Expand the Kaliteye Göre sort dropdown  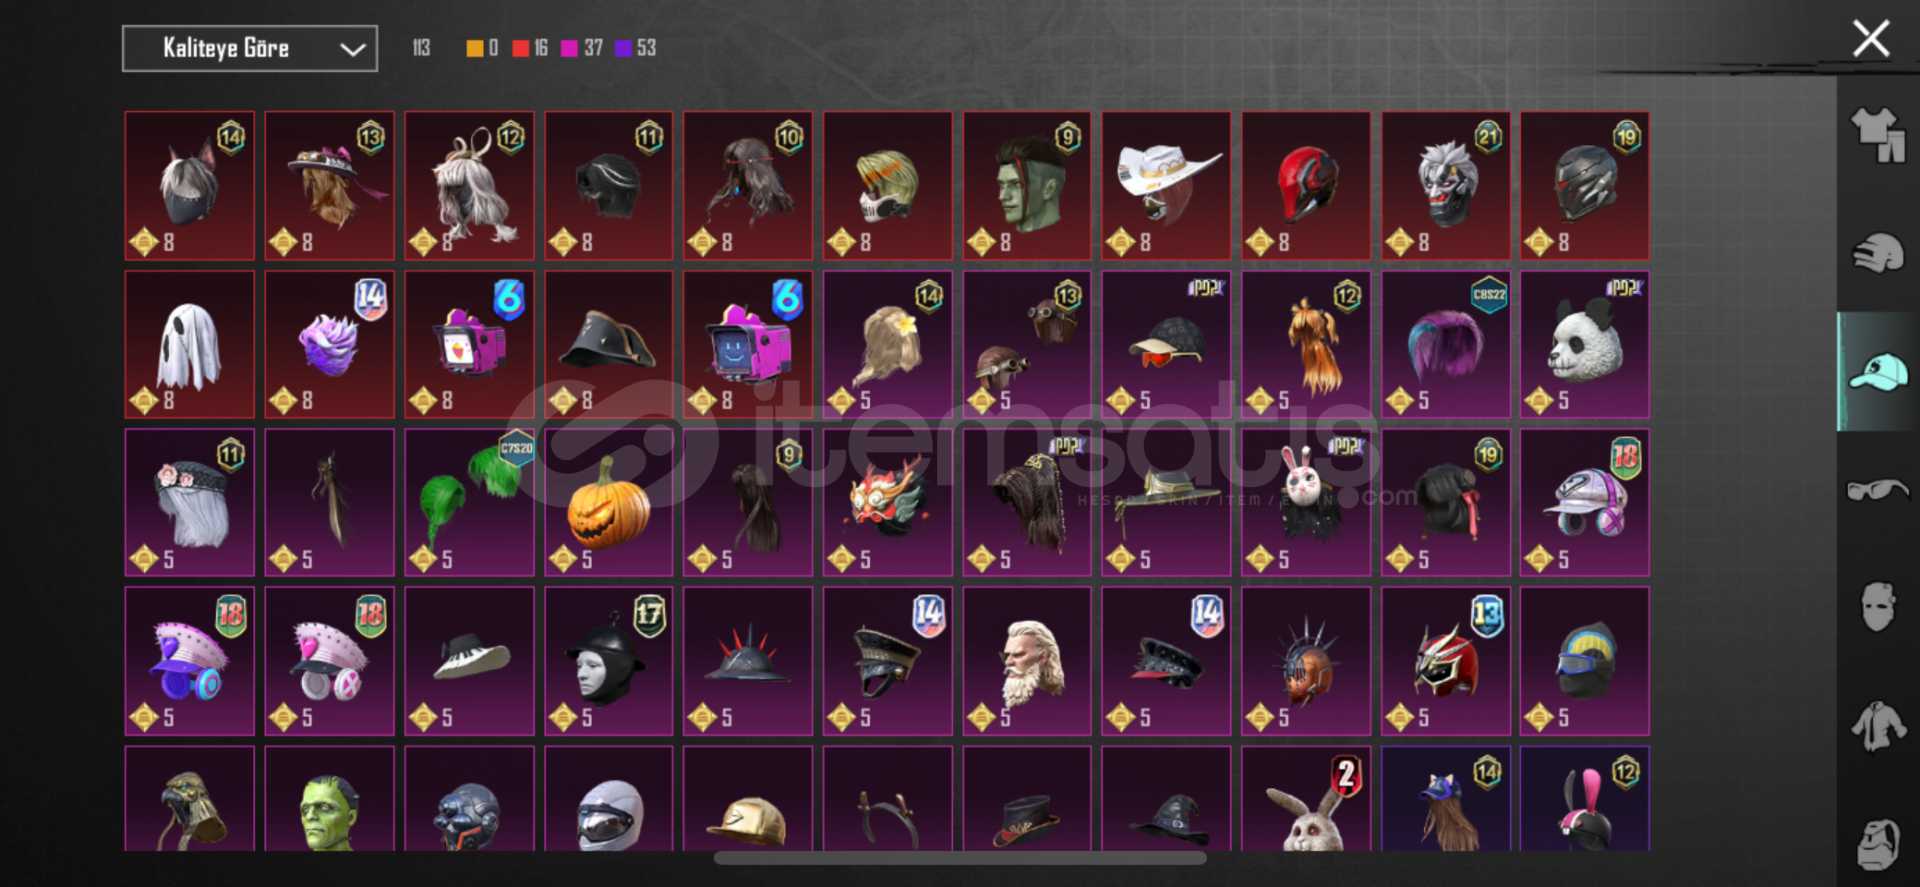pos(250,48)
